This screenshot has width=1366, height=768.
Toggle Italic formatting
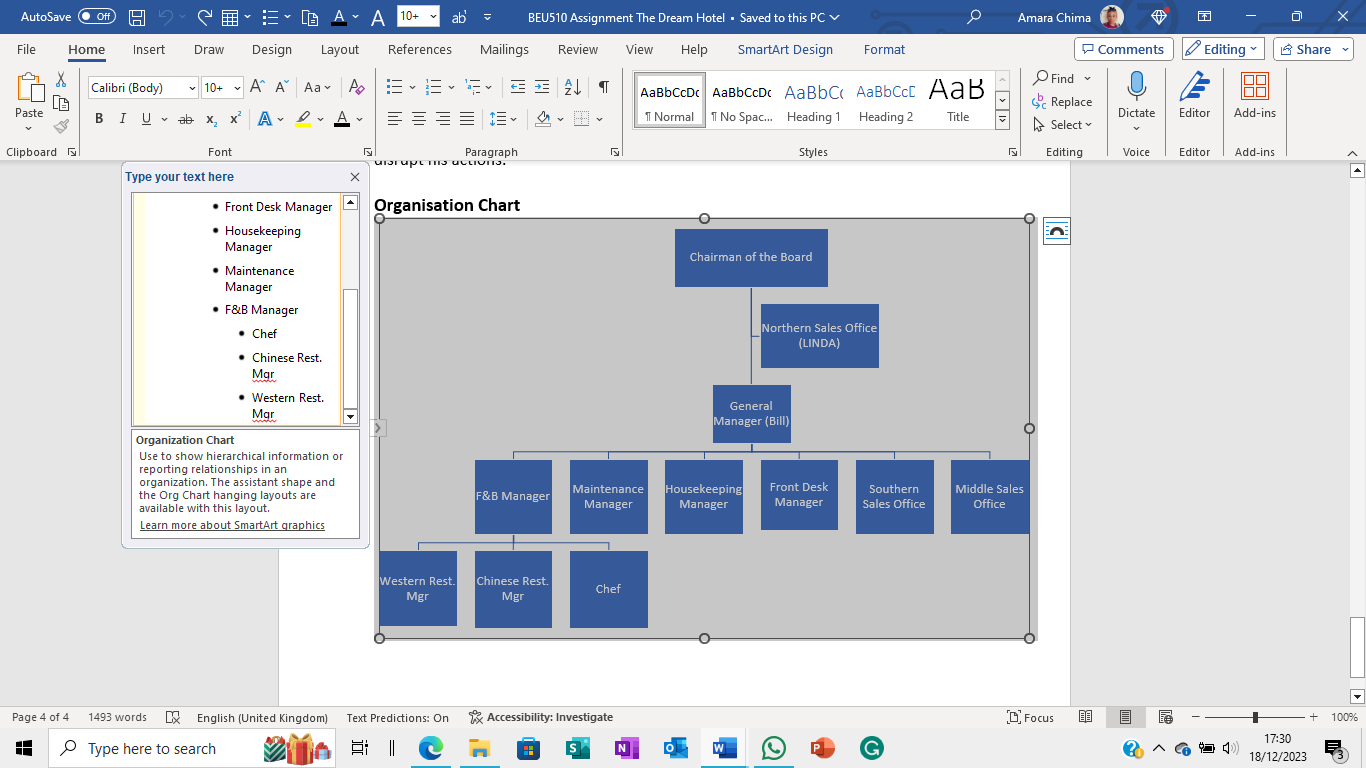coord(123,119)
